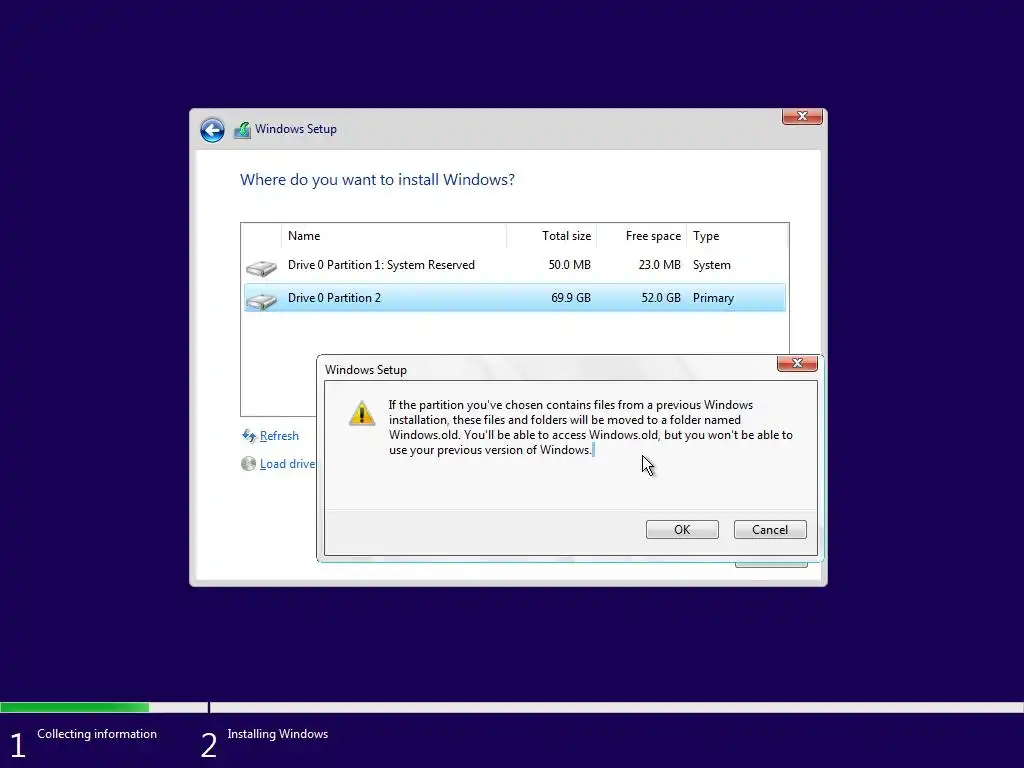Screen dimensions: 1024x768
Task: Click the Primary type cell
Action: tap(713, 298)
